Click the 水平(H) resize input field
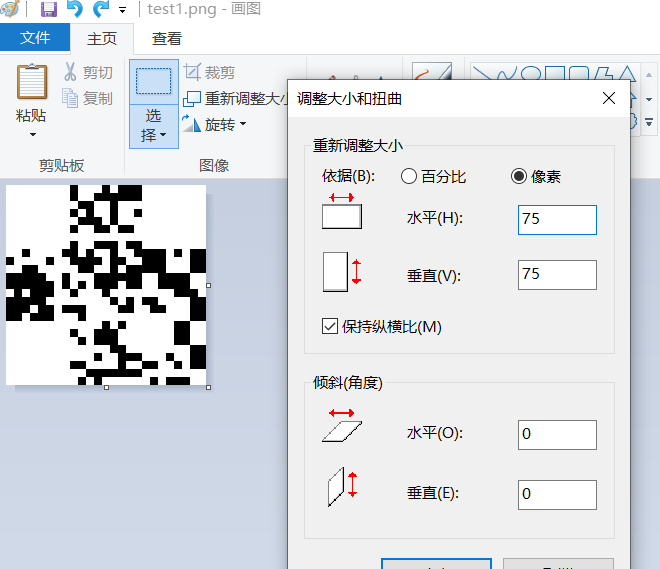660x569 pixels. 557,220
